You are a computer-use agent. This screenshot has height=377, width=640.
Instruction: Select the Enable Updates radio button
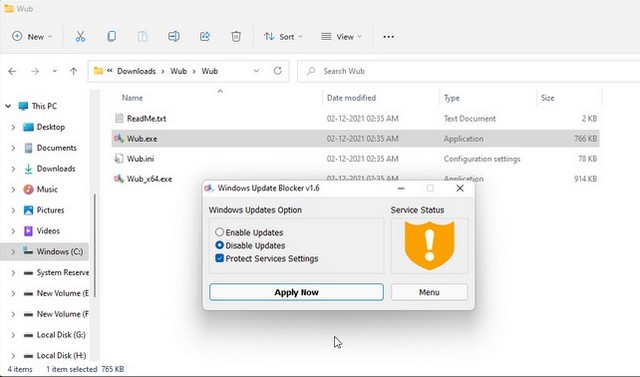coord(220,232)
